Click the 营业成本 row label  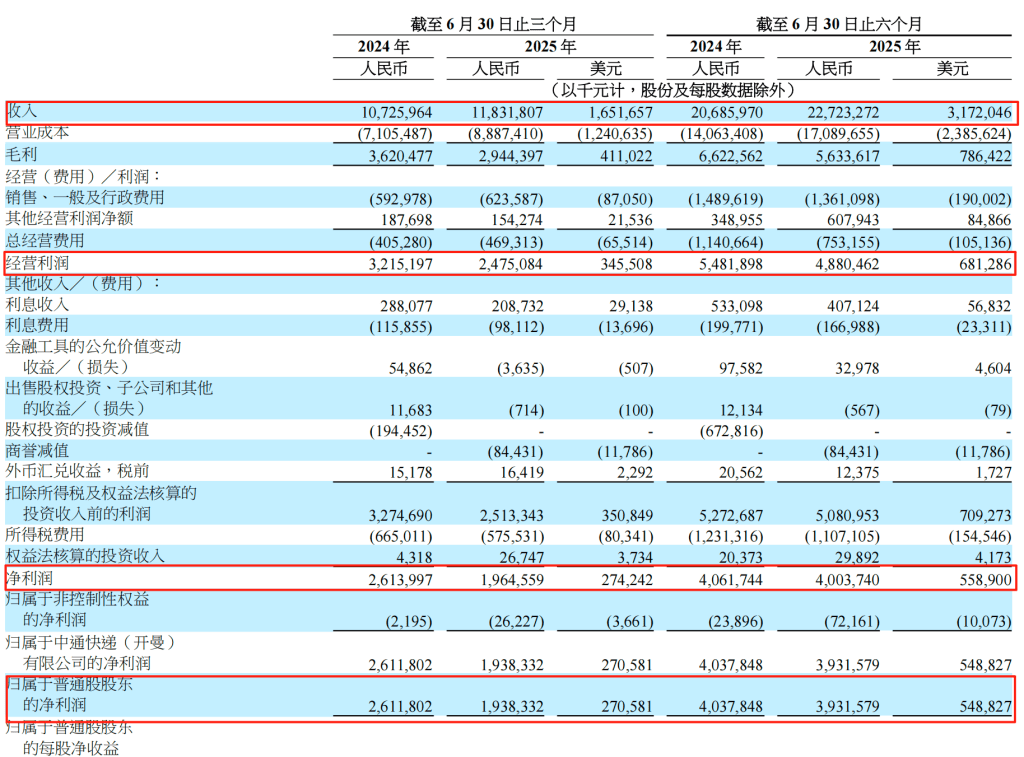38,134
